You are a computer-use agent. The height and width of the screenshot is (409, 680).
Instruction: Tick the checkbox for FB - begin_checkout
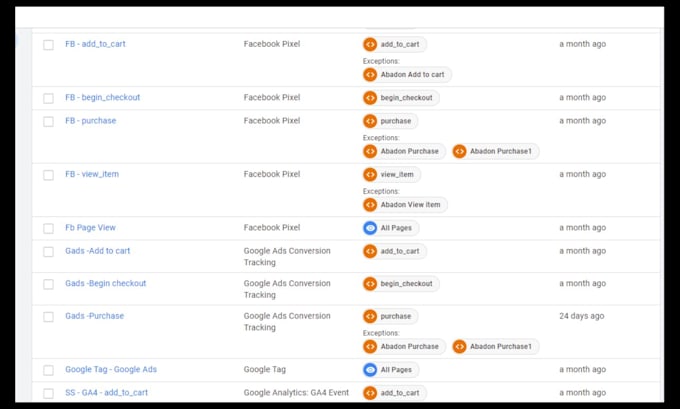(49, 98)
